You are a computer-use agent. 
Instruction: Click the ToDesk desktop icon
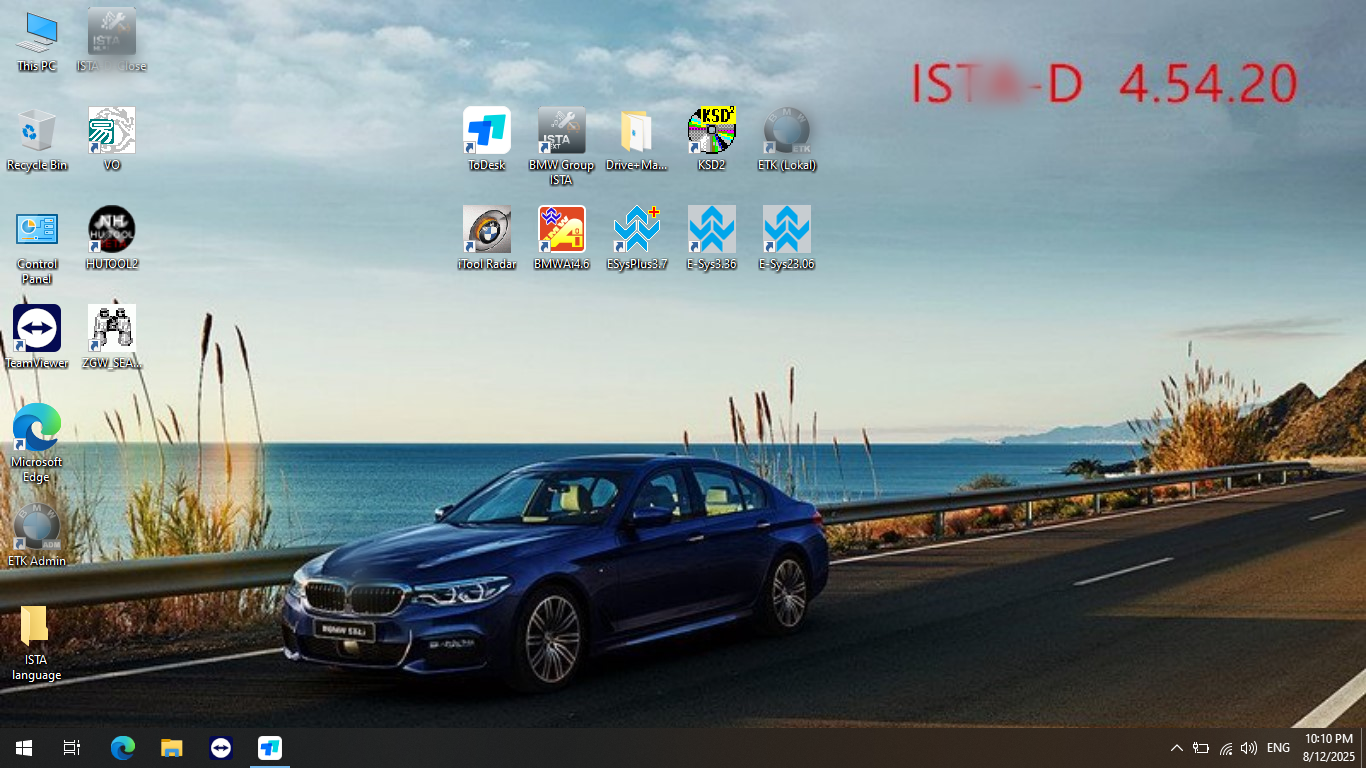487,131
